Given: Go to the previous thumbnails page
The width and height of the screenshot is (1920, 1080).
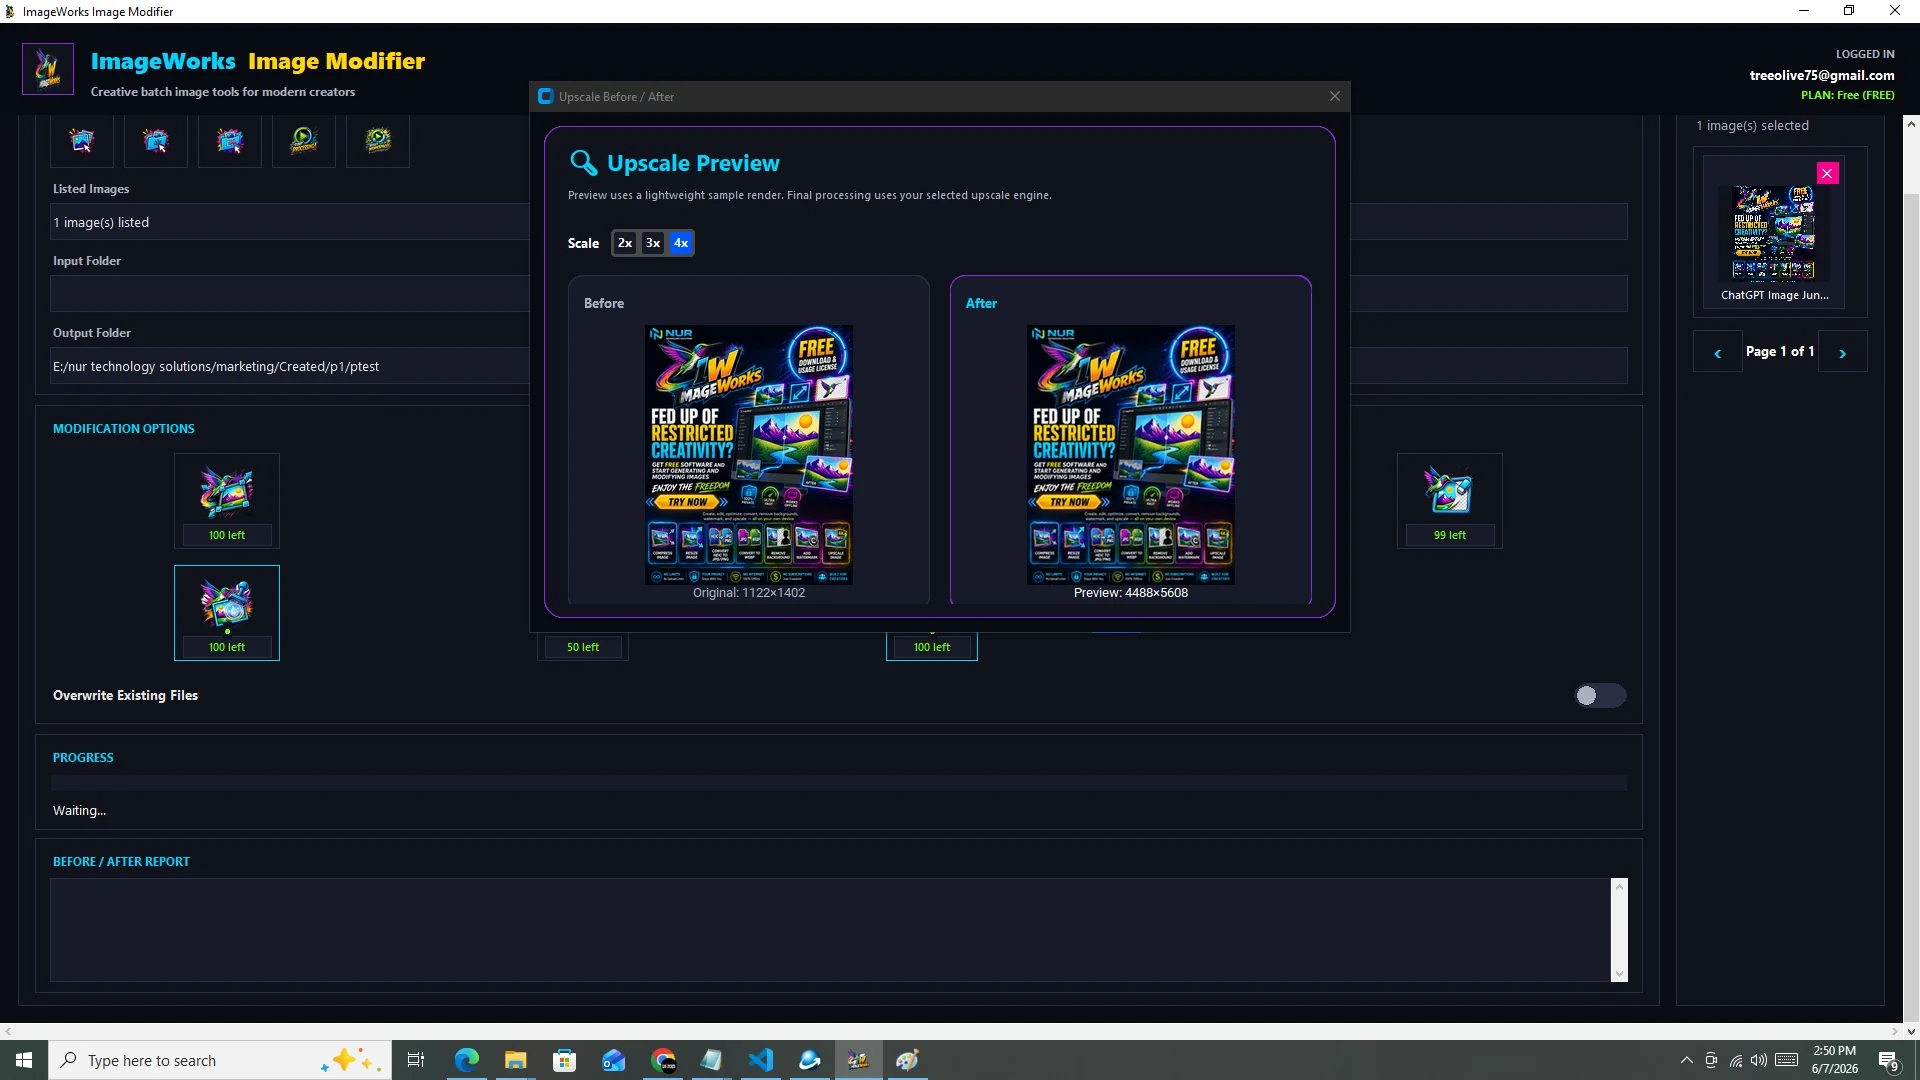Looking at the screenshot, I should coord(1718,352).
